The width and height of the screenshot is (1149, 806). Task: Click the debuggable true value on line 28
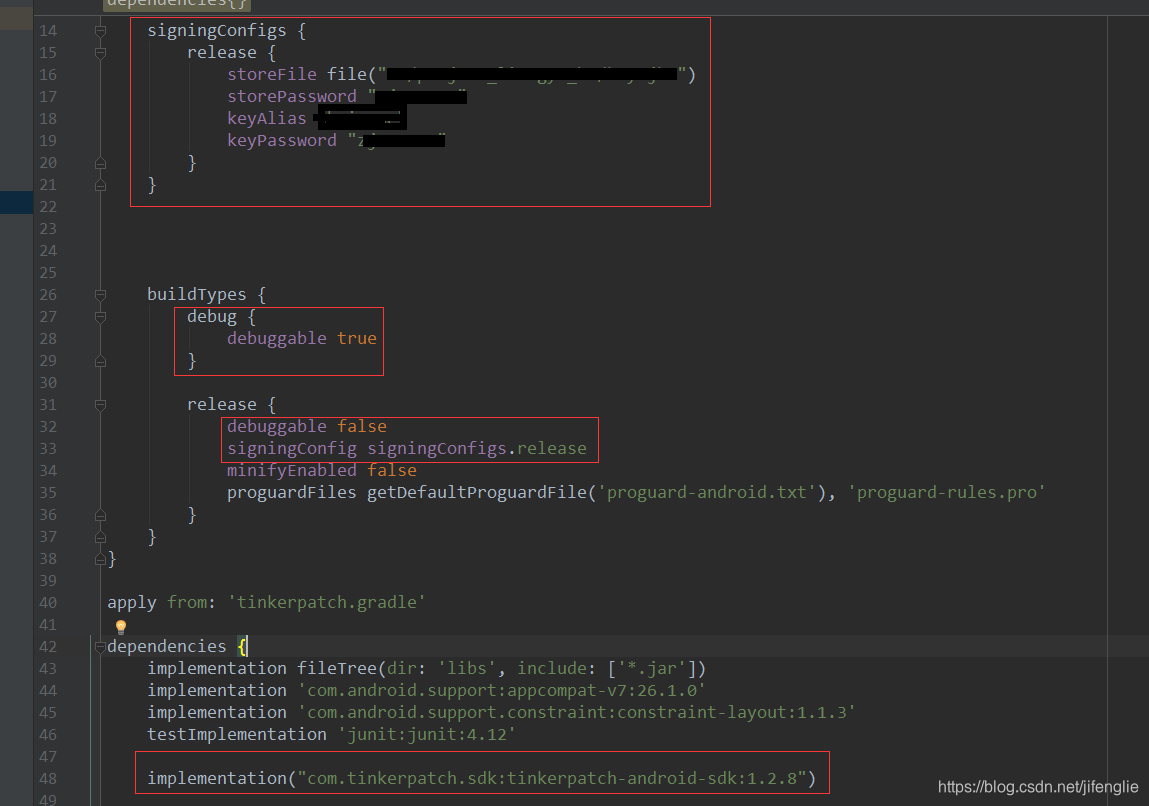click(357, 338)
